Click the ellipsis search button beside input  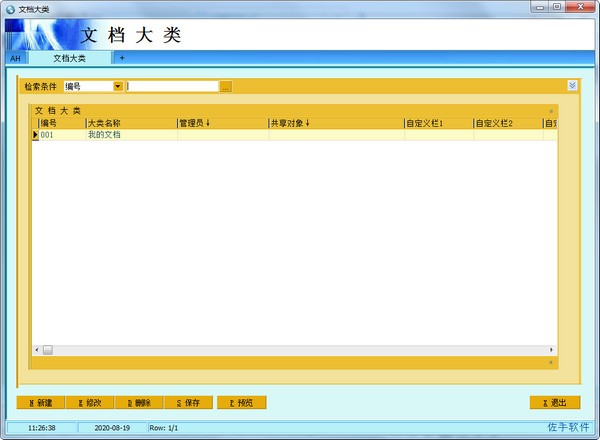pyautogui.click(x=226, y=87)
